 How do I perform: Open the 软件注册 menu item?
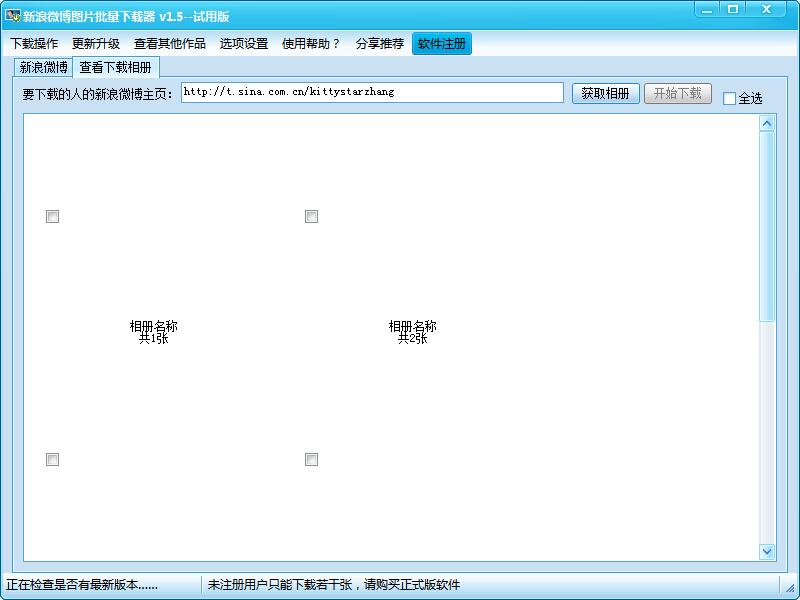441,44
